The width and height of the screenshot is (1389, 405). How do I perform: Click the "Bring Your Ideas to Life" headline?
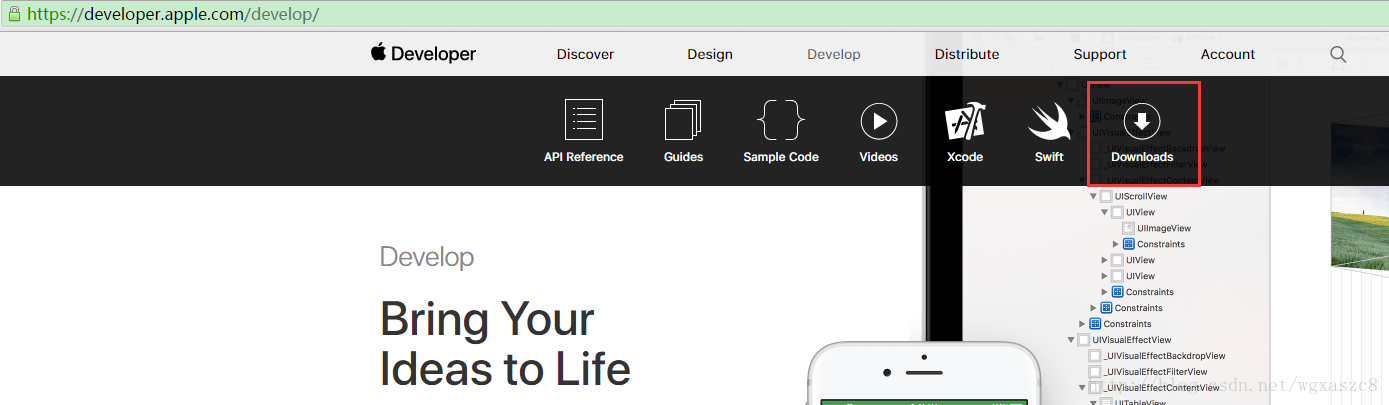[x=505, y=344]
